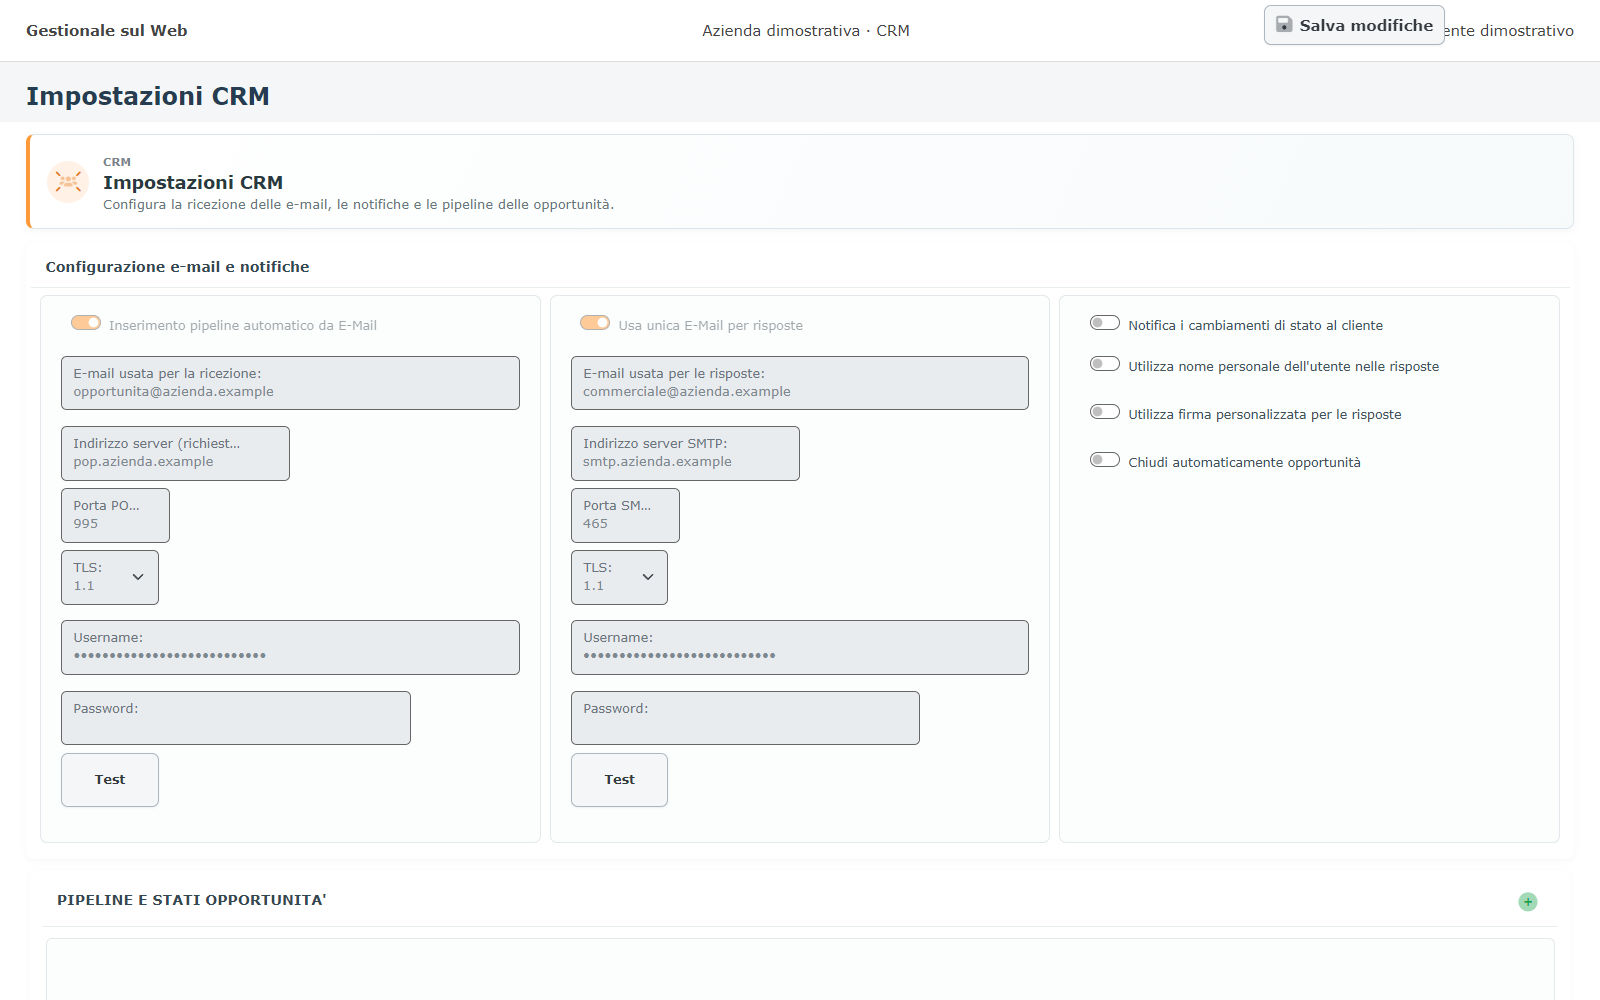
Task: Click the E-mail usata per la ricezione field
Action: click(x=290, y=383)
